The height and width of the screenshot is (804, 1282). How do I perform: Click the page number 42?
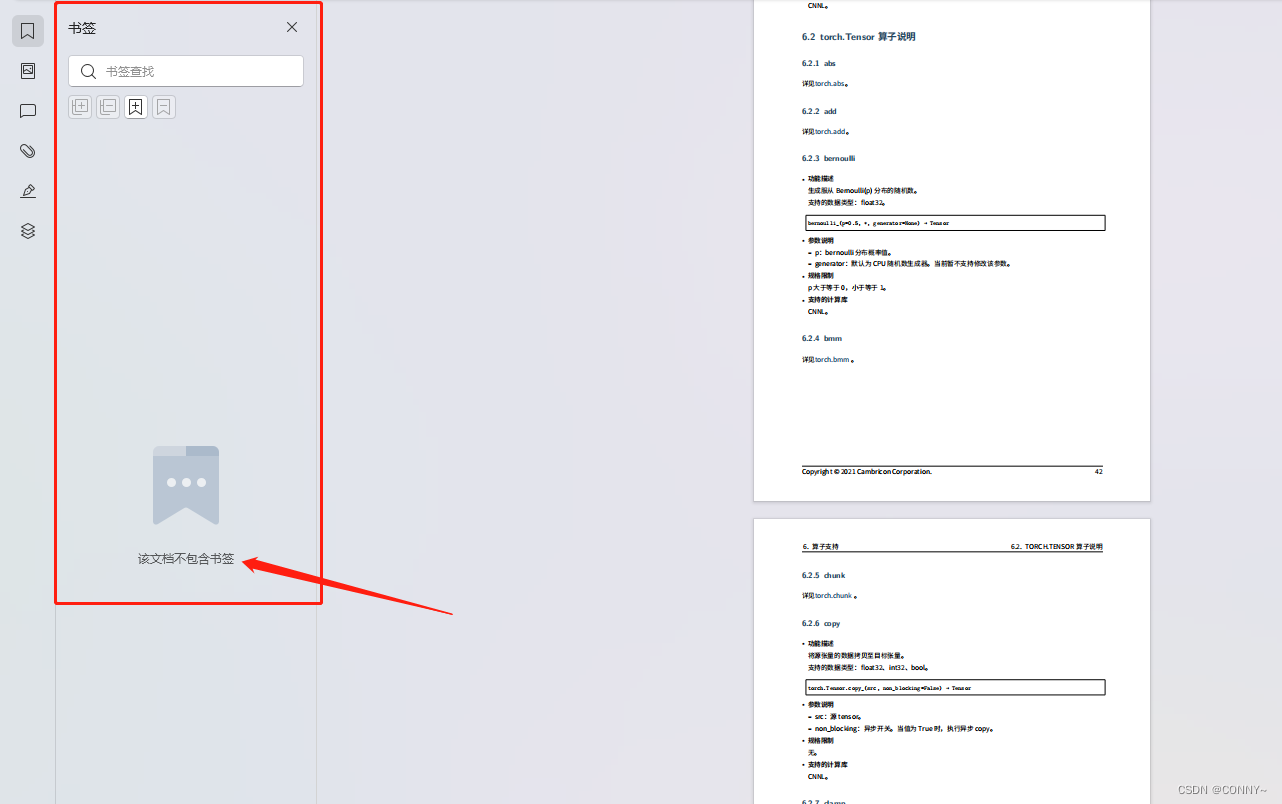1098,472
